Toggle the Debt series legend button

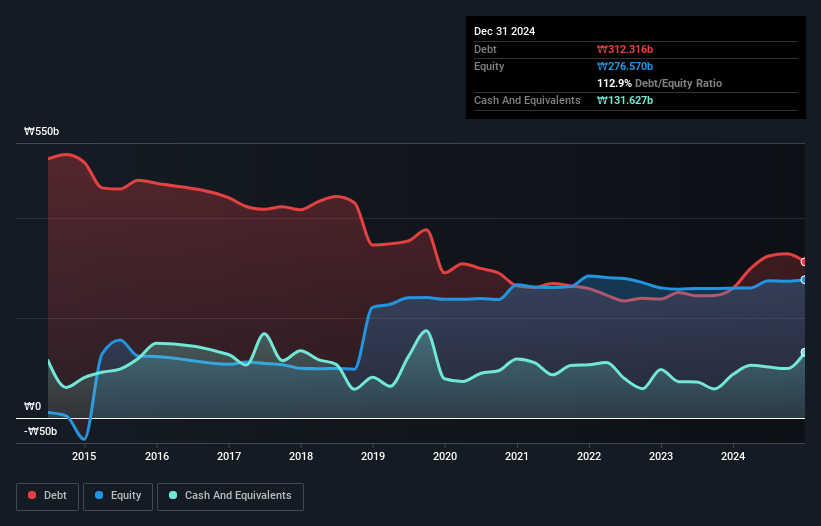point(48,496)
